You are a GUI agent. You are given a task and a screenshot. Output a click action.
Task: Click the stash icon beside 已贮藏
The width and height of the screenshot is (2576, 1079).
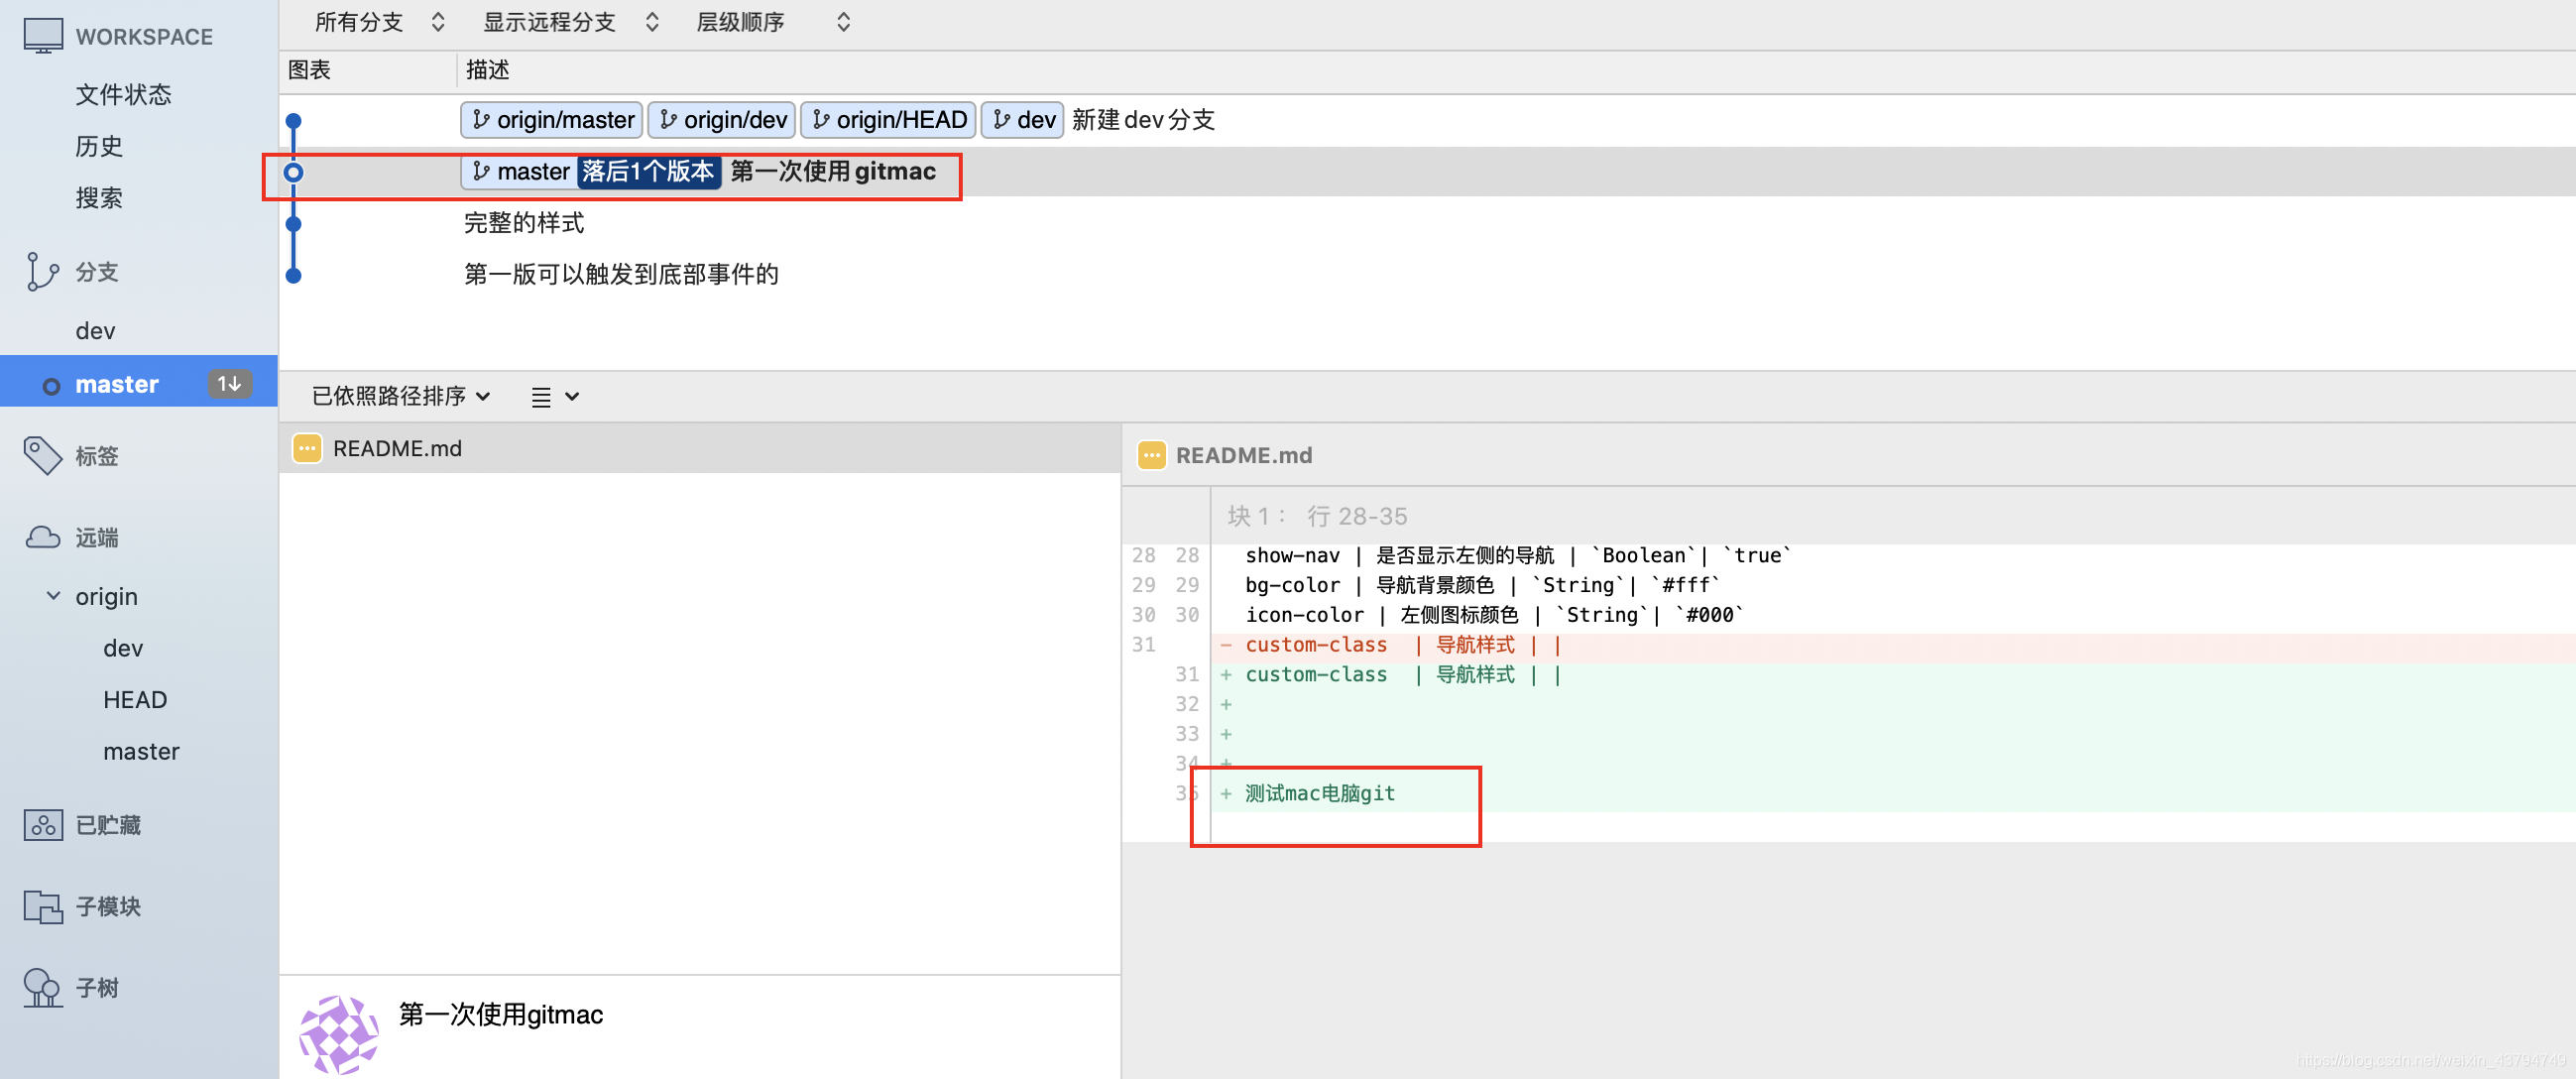[x=43, y=825]
